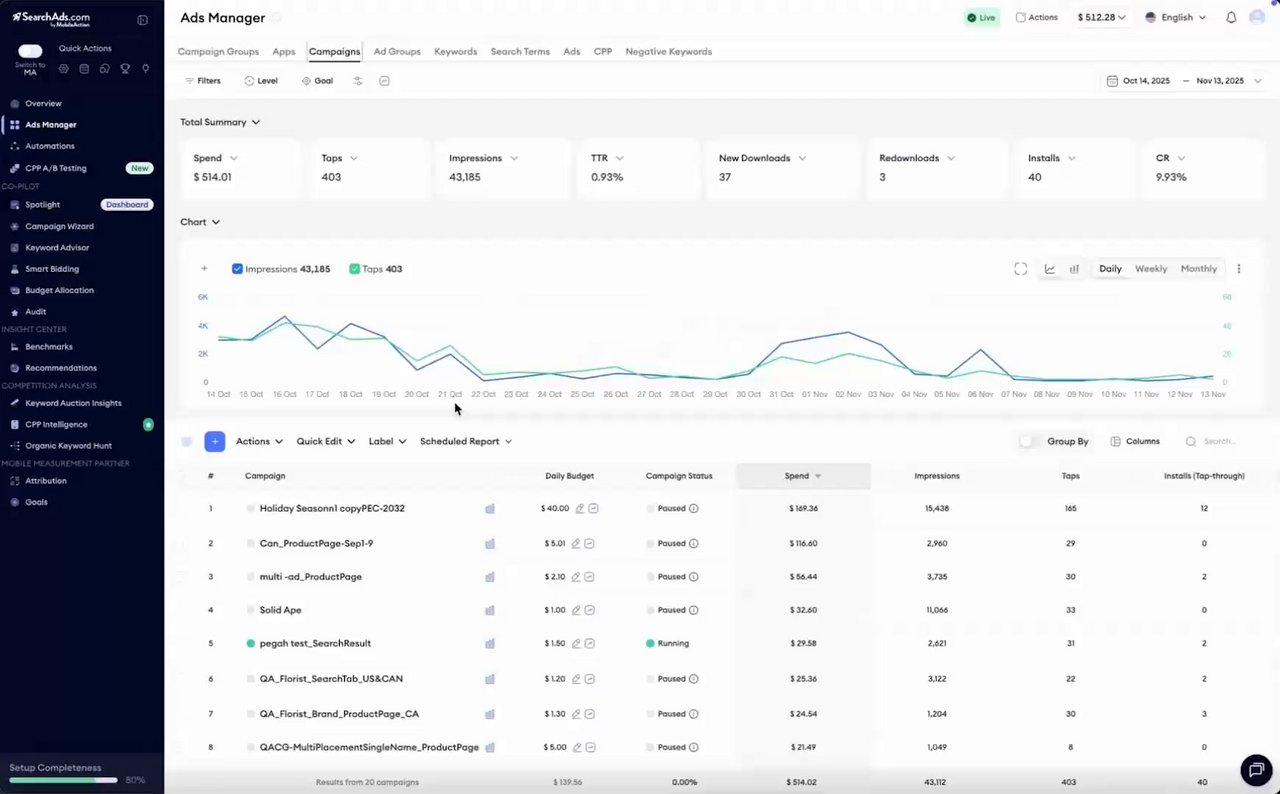The image size is (1280, 794).
Task: Toggle the Switch to MA switch
Action: [x=30, y=51]
